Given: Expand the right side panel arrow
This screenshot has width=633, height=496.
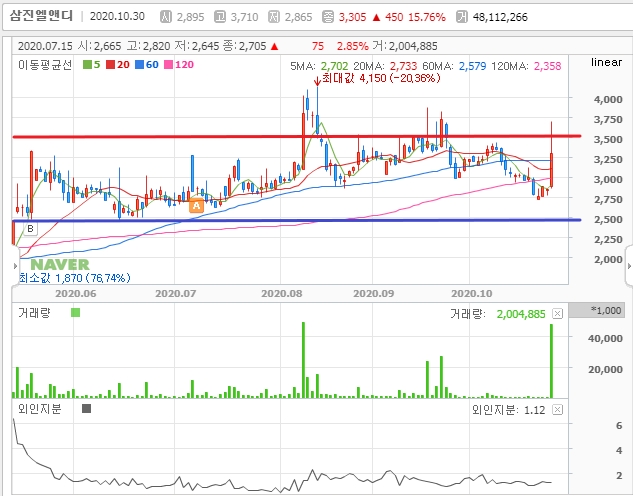Looking at the screenshot, I should tap(629, 266).
